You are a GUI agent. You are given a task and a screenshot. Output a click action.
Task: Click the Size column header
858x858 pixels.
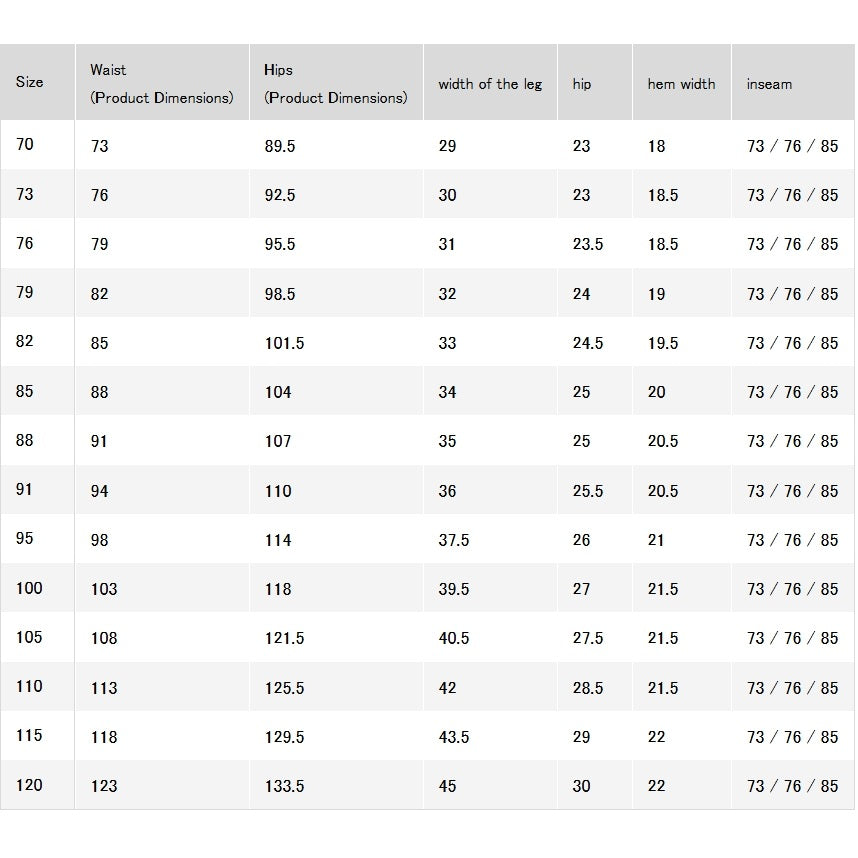30,82
